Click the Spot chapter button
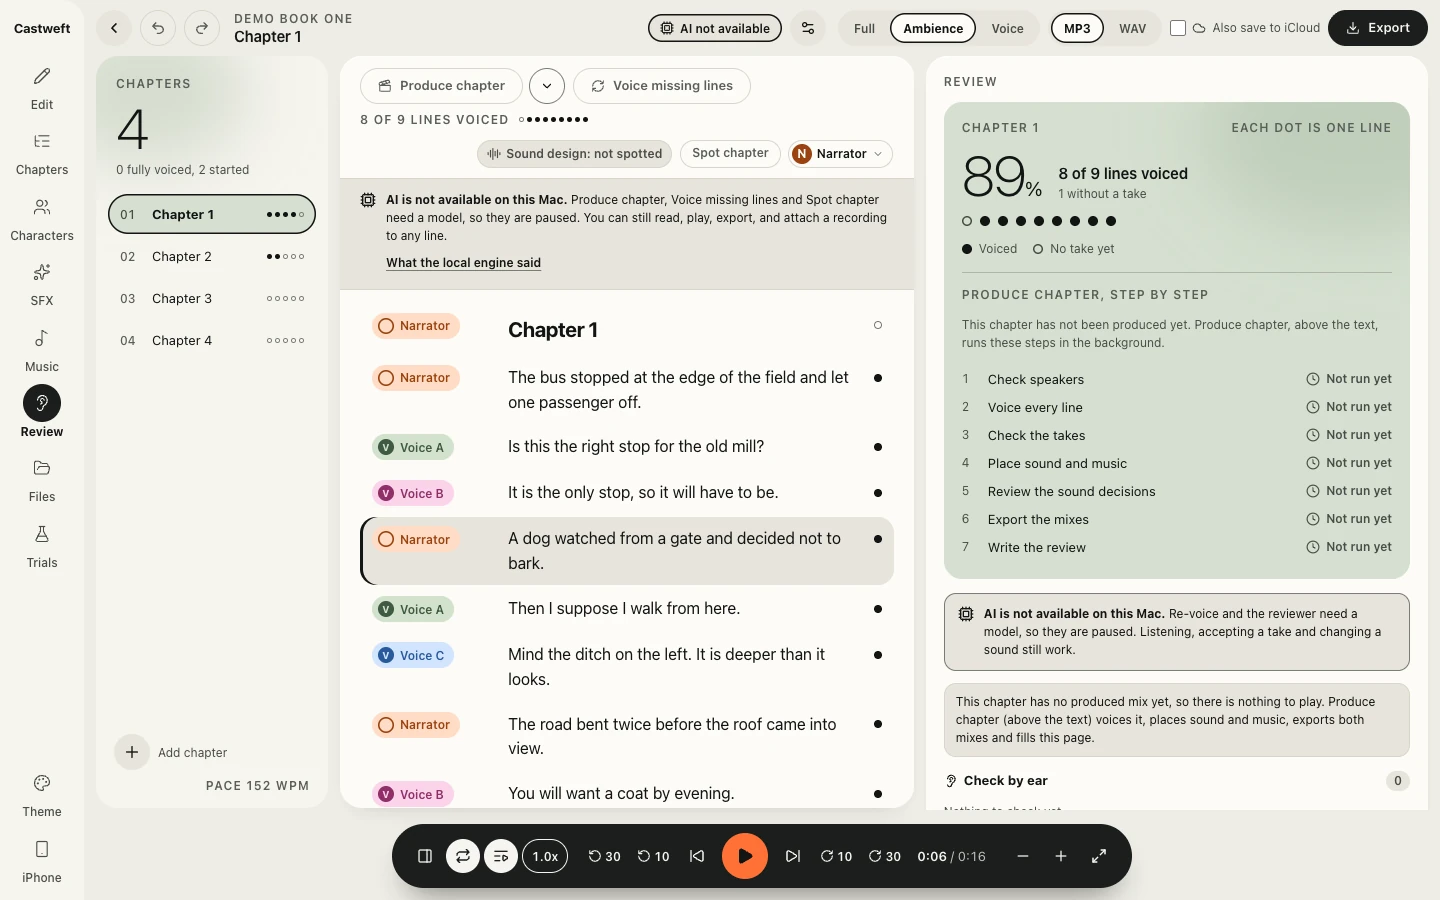 point(730,154)
